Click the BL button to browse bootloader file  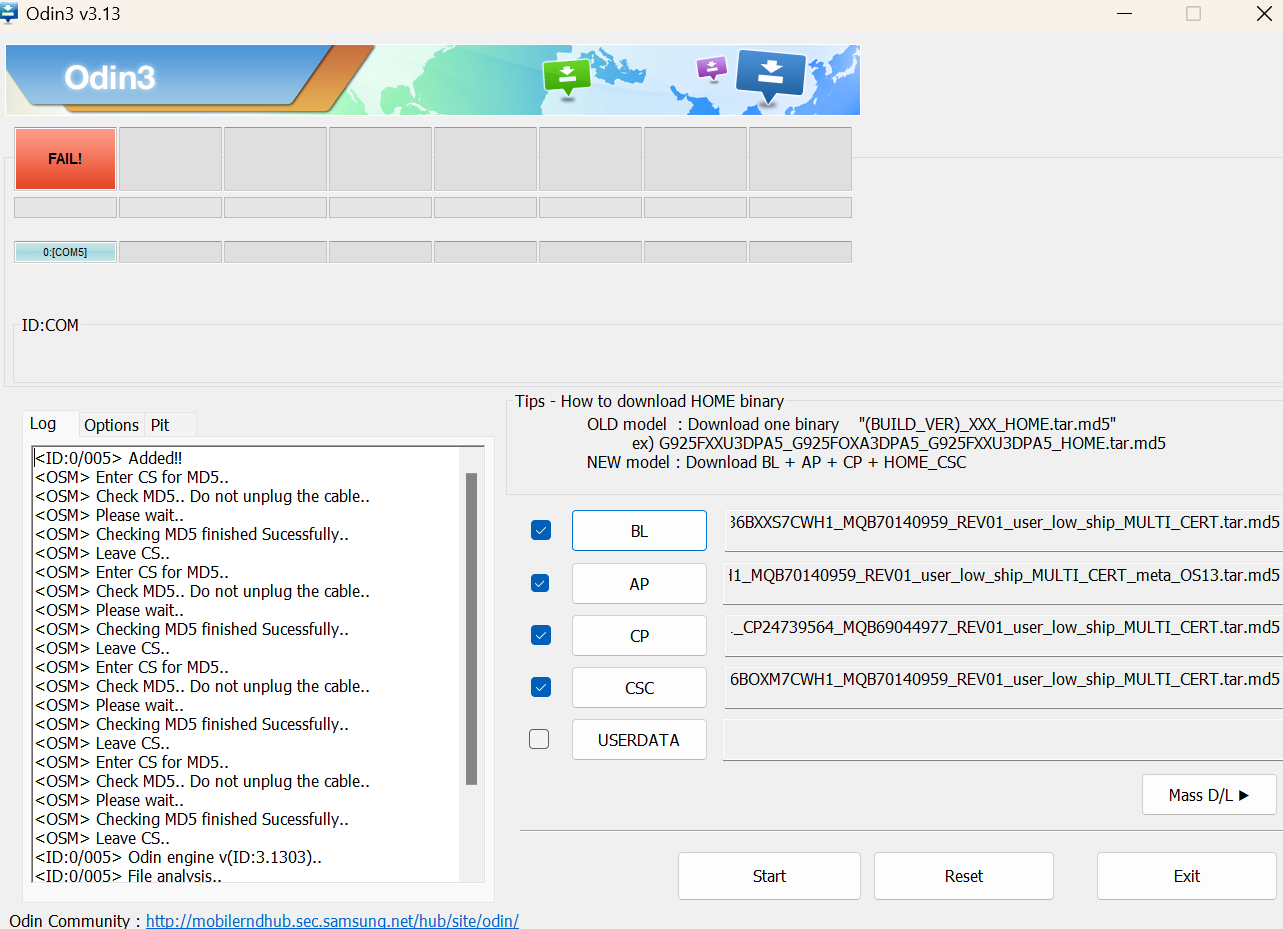point(639,530)
